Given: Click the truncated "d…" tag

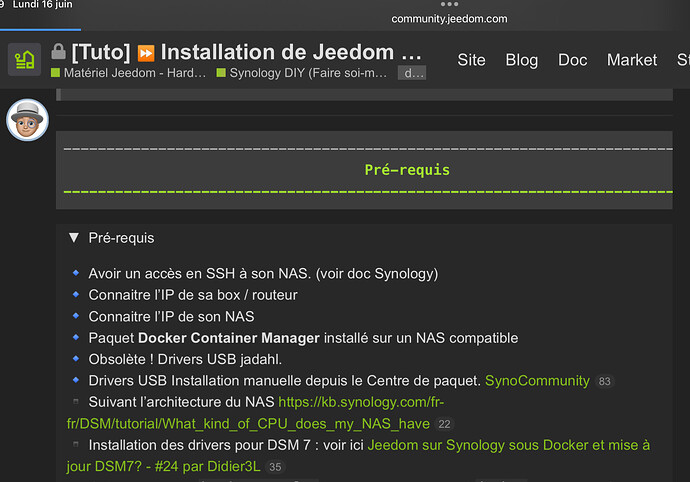Looking at the screenshot, I should click(412, 73).
